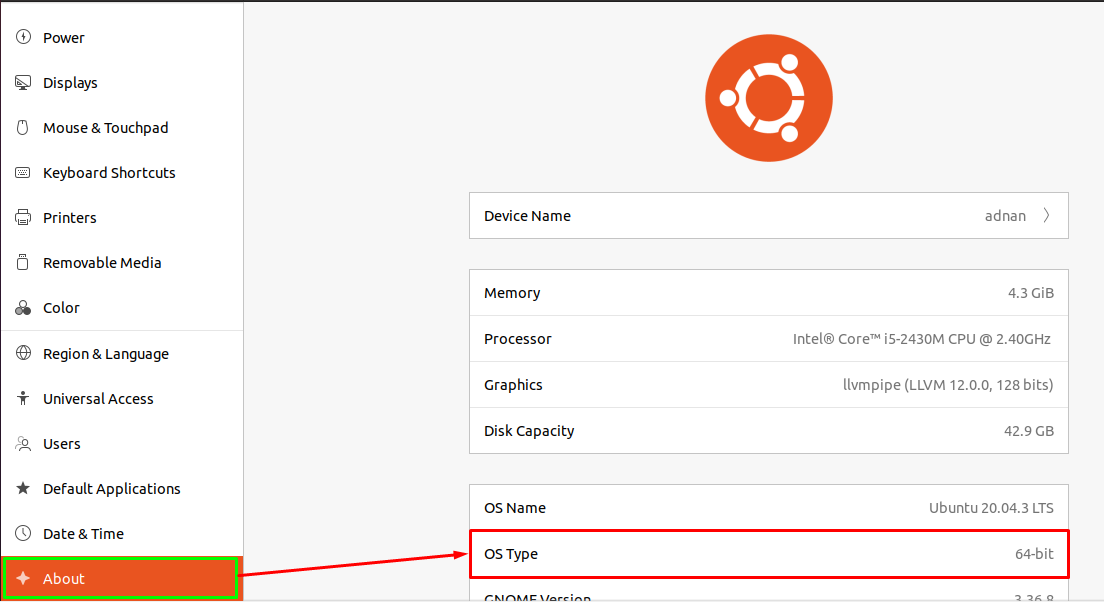Select the 64-bit OS type value
This screenshot has width=1104, height=602.
click(1034, 554)
